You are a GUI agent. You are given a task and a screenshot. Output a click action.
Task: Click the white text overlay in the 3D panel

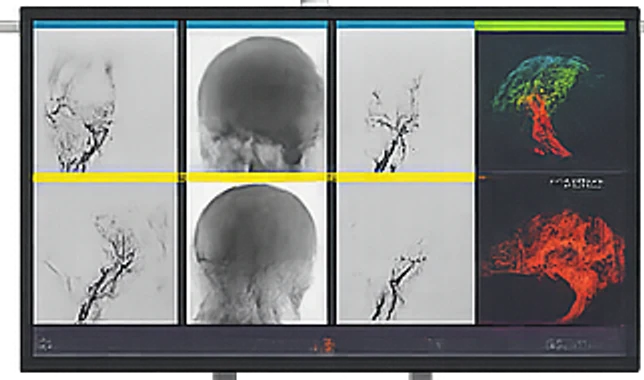click(x=577, y=183)
